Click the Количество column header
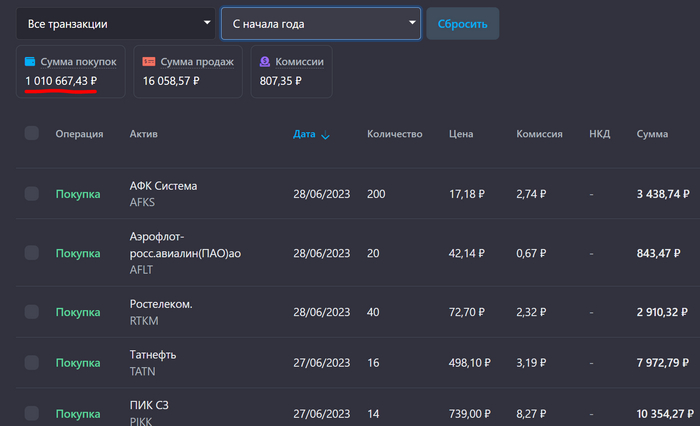This screenshot has width=700, height=426. (x=394, y=134)
